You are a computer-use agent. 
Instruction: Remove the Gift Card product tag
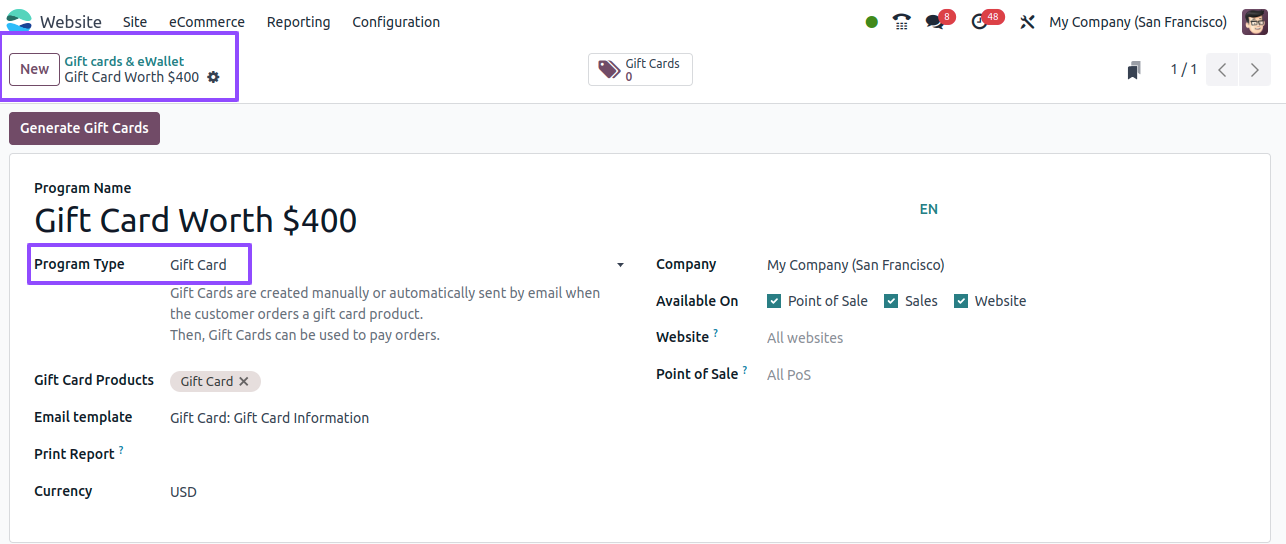click(x=244, y=381)
